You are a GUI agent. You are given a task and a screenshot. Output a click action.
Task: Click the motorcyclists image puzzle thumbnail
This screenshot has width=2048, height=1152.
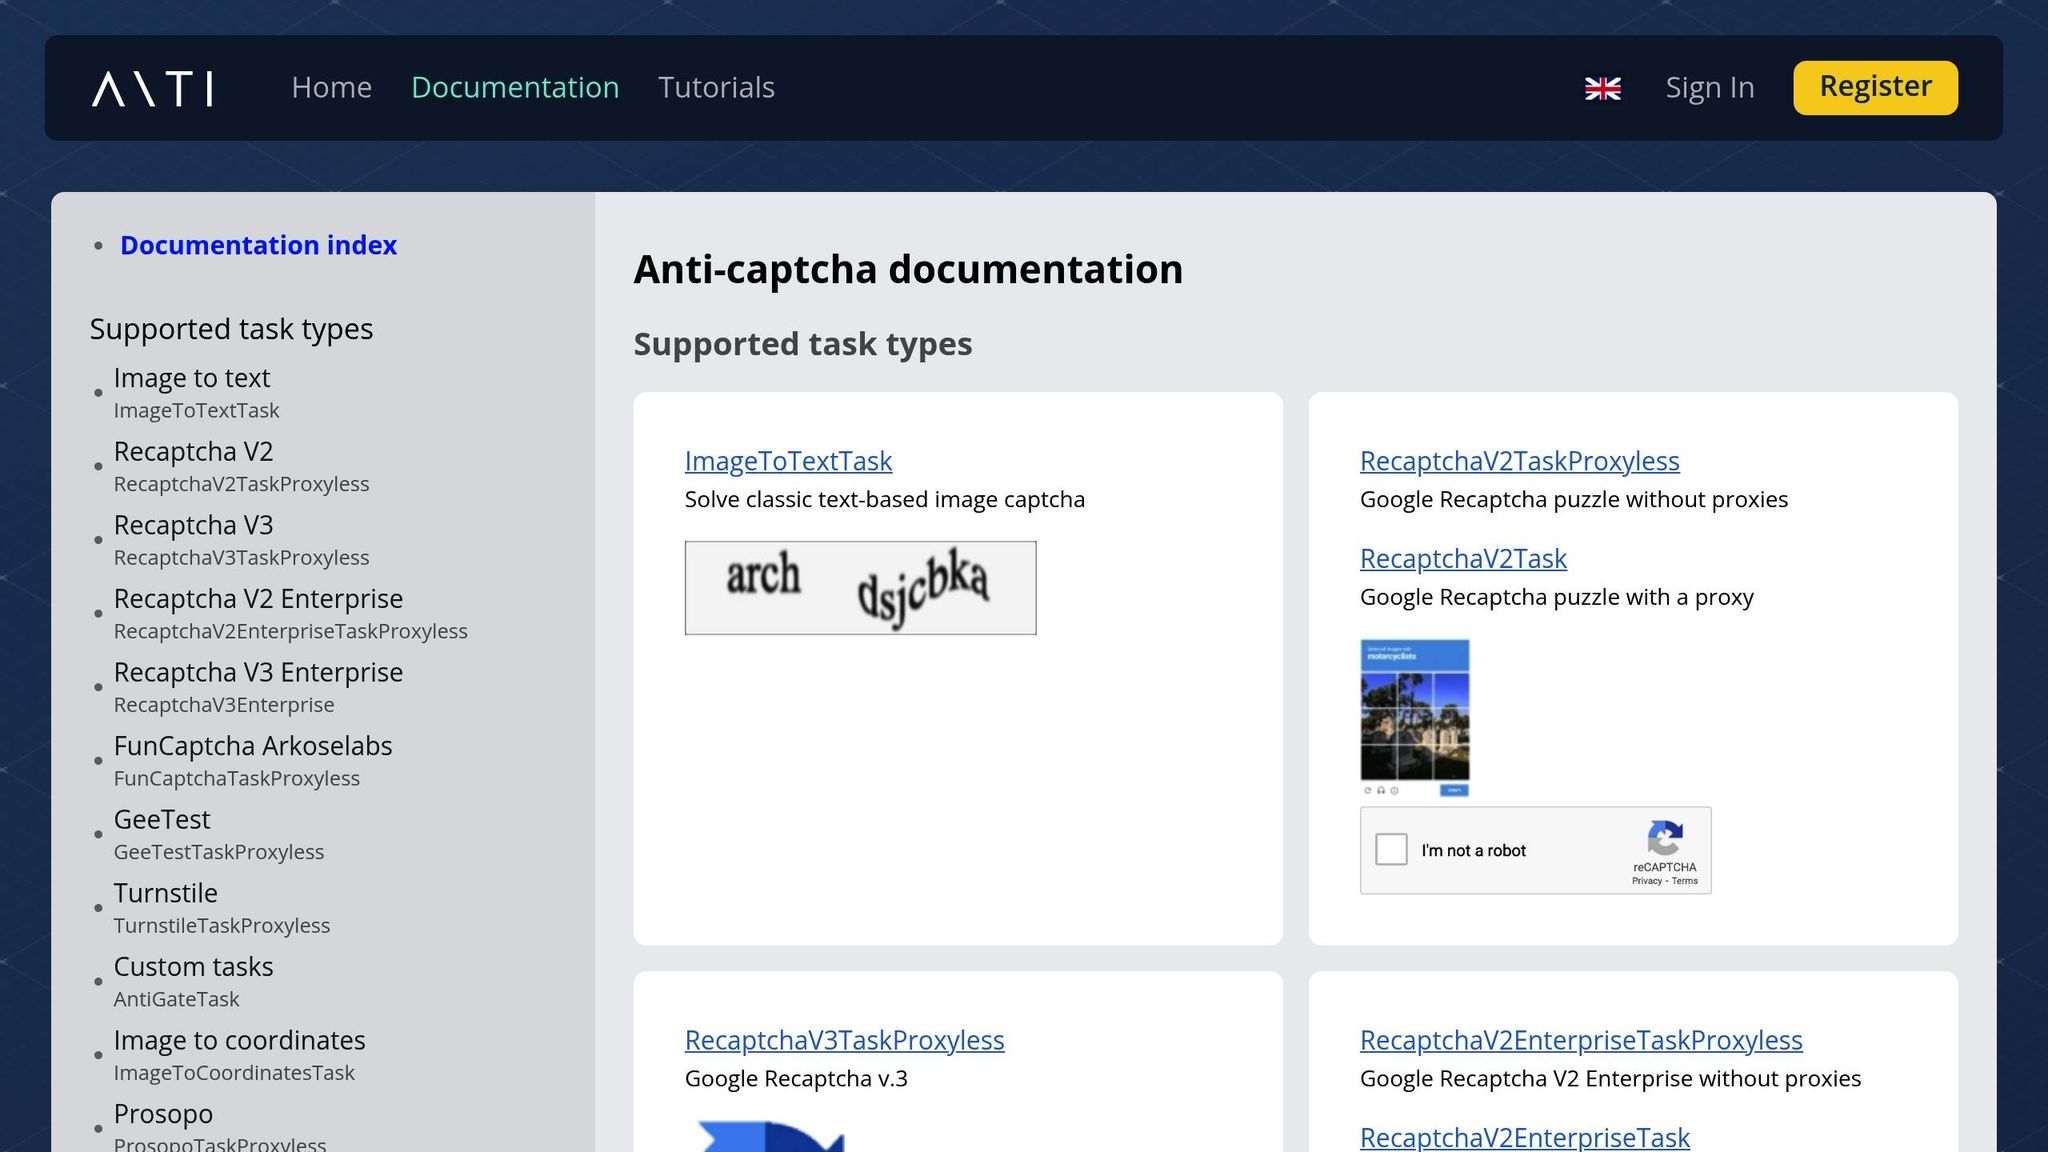coord(1415,715)
